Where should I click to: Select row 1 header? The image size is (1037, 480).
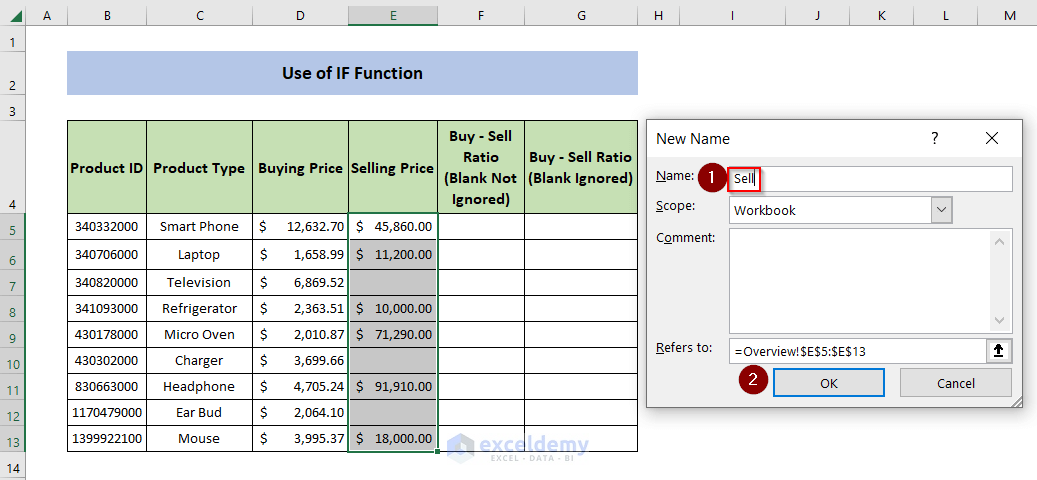pos(13,39)
